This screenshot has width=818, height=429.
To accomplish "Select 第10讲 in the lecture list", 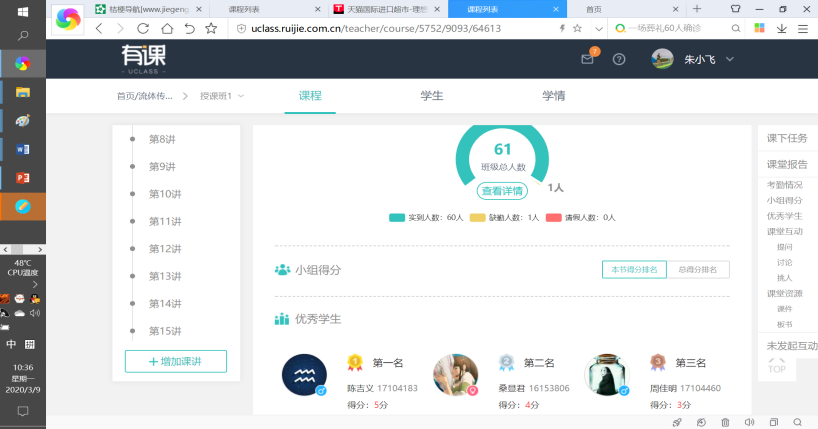I will point(165,194).
